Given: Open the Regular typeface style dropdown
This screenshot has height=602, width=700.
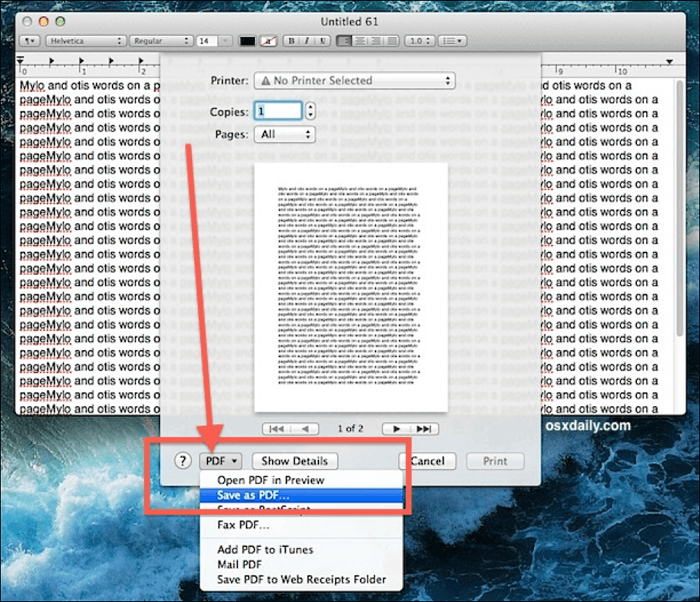Looking at the screenshot, I should (159, 41).
